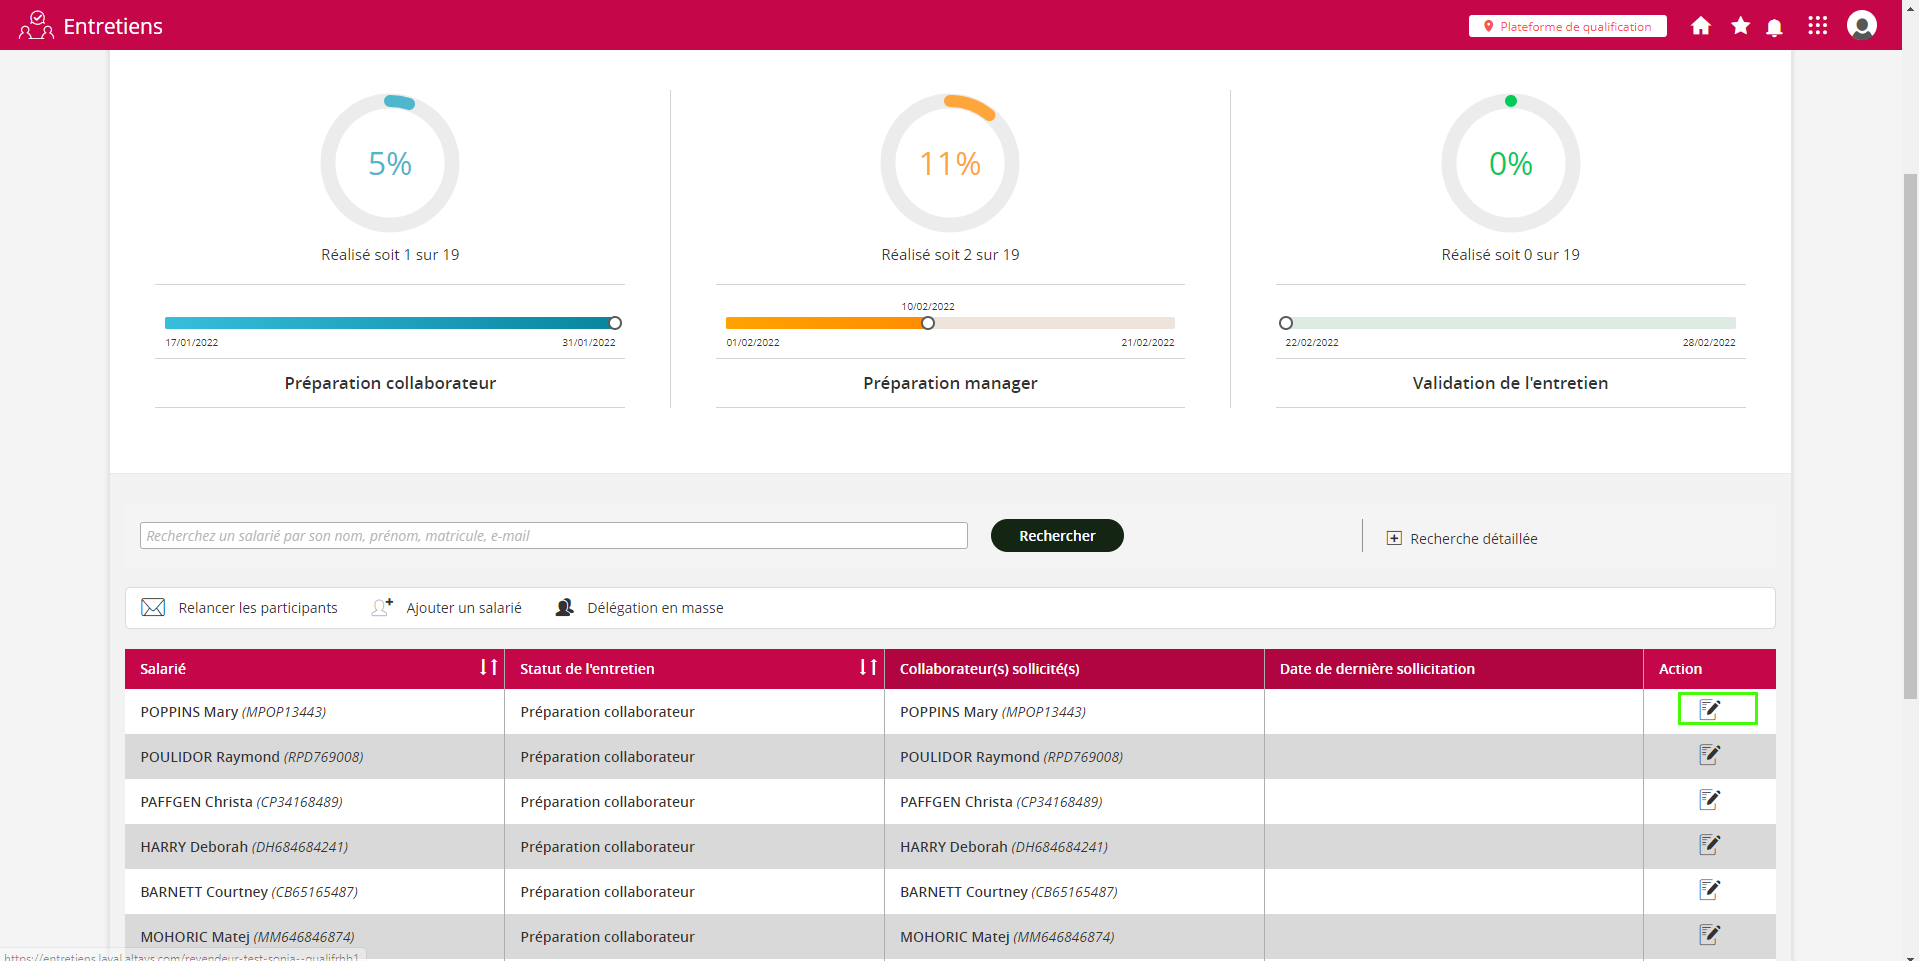Screen dimensions: 1919x961
Task: Open favorites star icon
Action: click(x=1740, y=26)
